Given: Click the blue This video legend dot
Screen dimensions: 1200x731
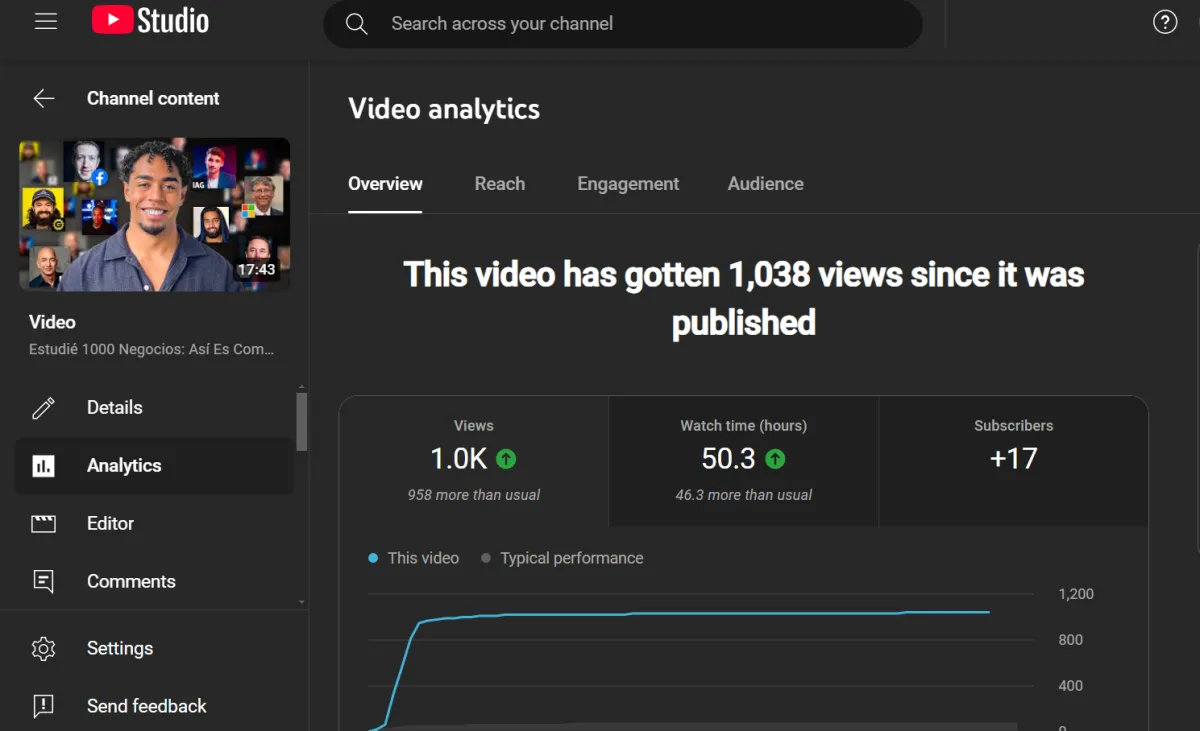Looking at the screenshot, I should tap(373, 558).
